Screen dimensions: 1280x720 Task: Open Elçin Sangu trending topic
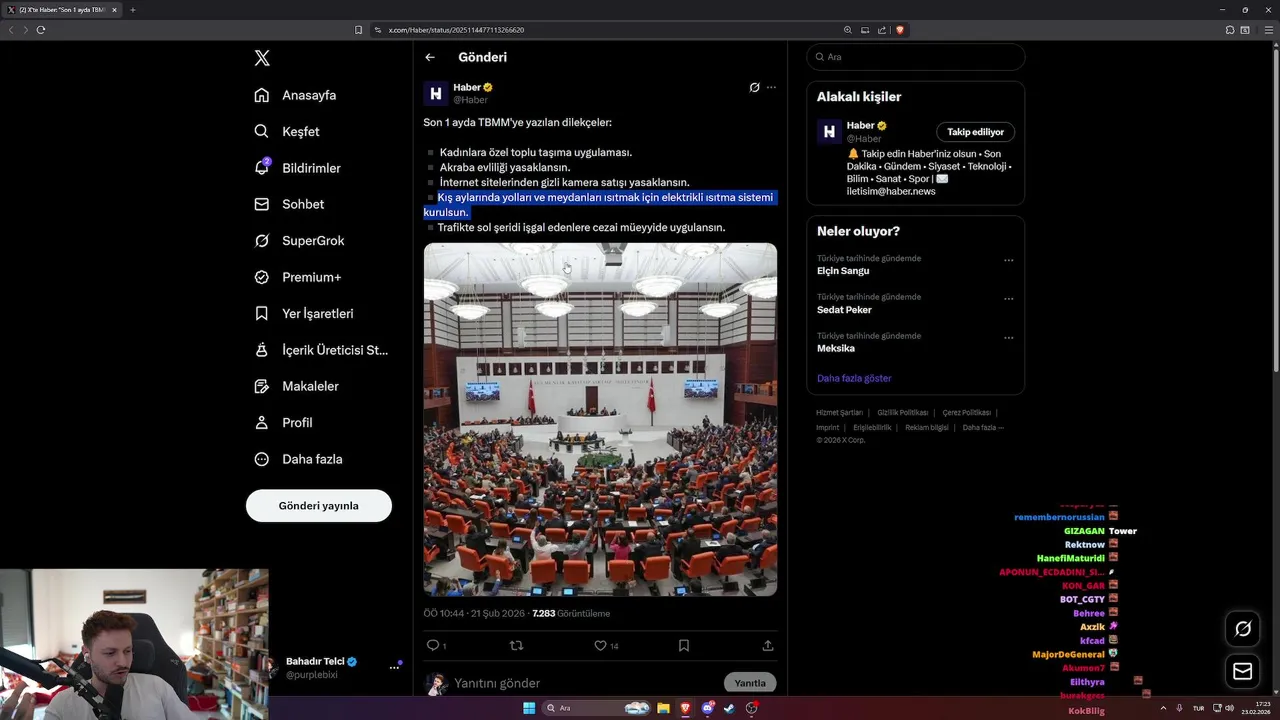843,271
